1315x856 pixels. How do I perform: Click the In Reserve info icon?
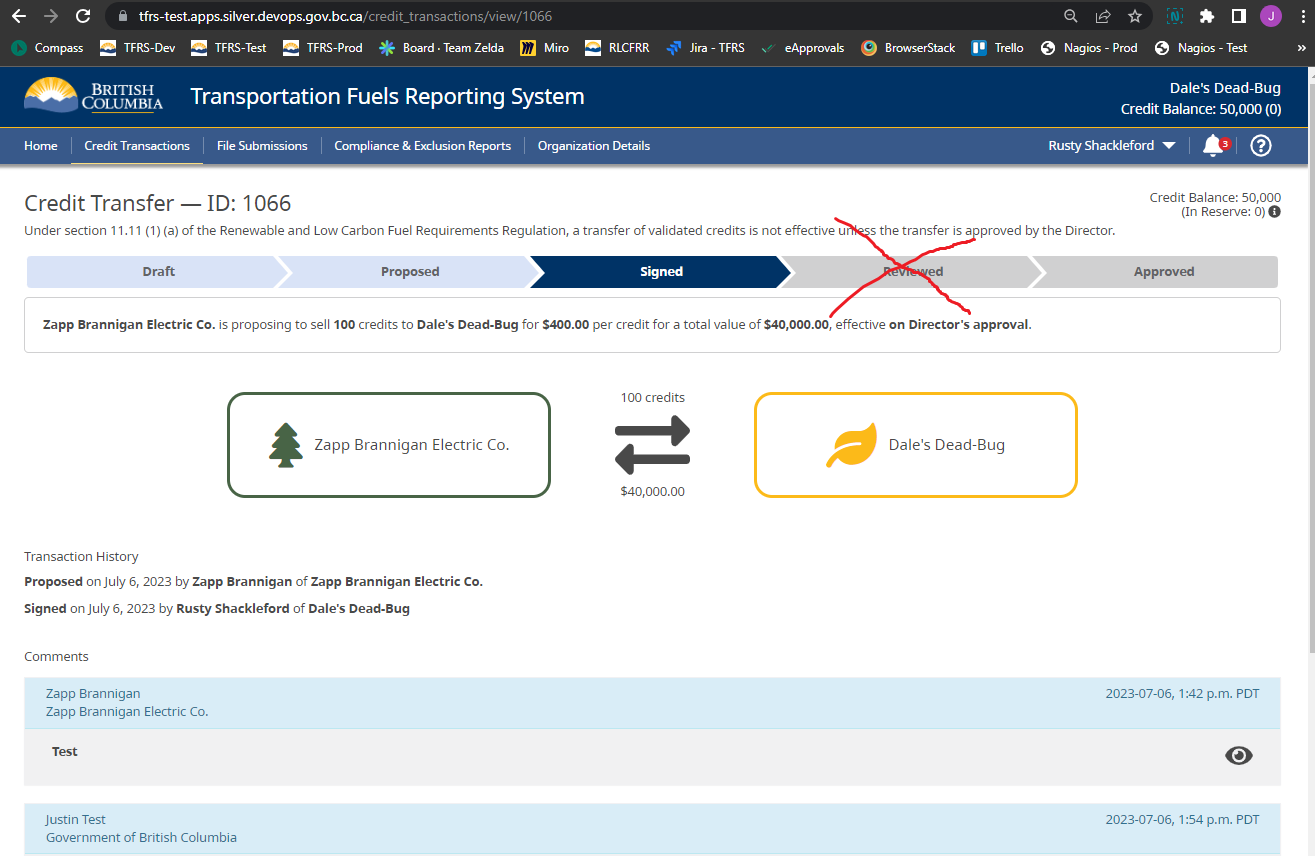1275,212
